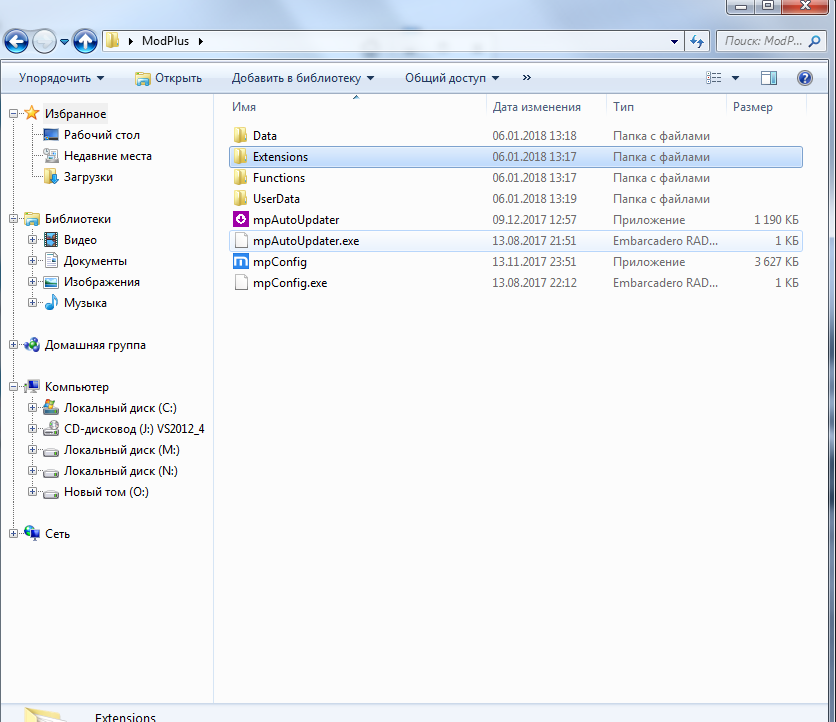Viewport: 836px width, 722px height.
Task: Select the mpConfig.exe file icon
Action: [241, 283]
